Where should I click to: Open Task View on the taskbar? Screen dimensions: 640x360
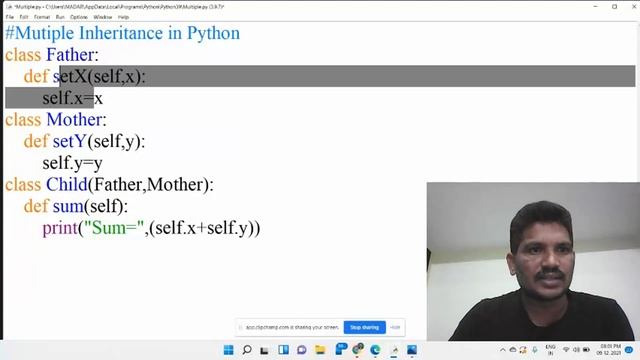coord(264,350)
